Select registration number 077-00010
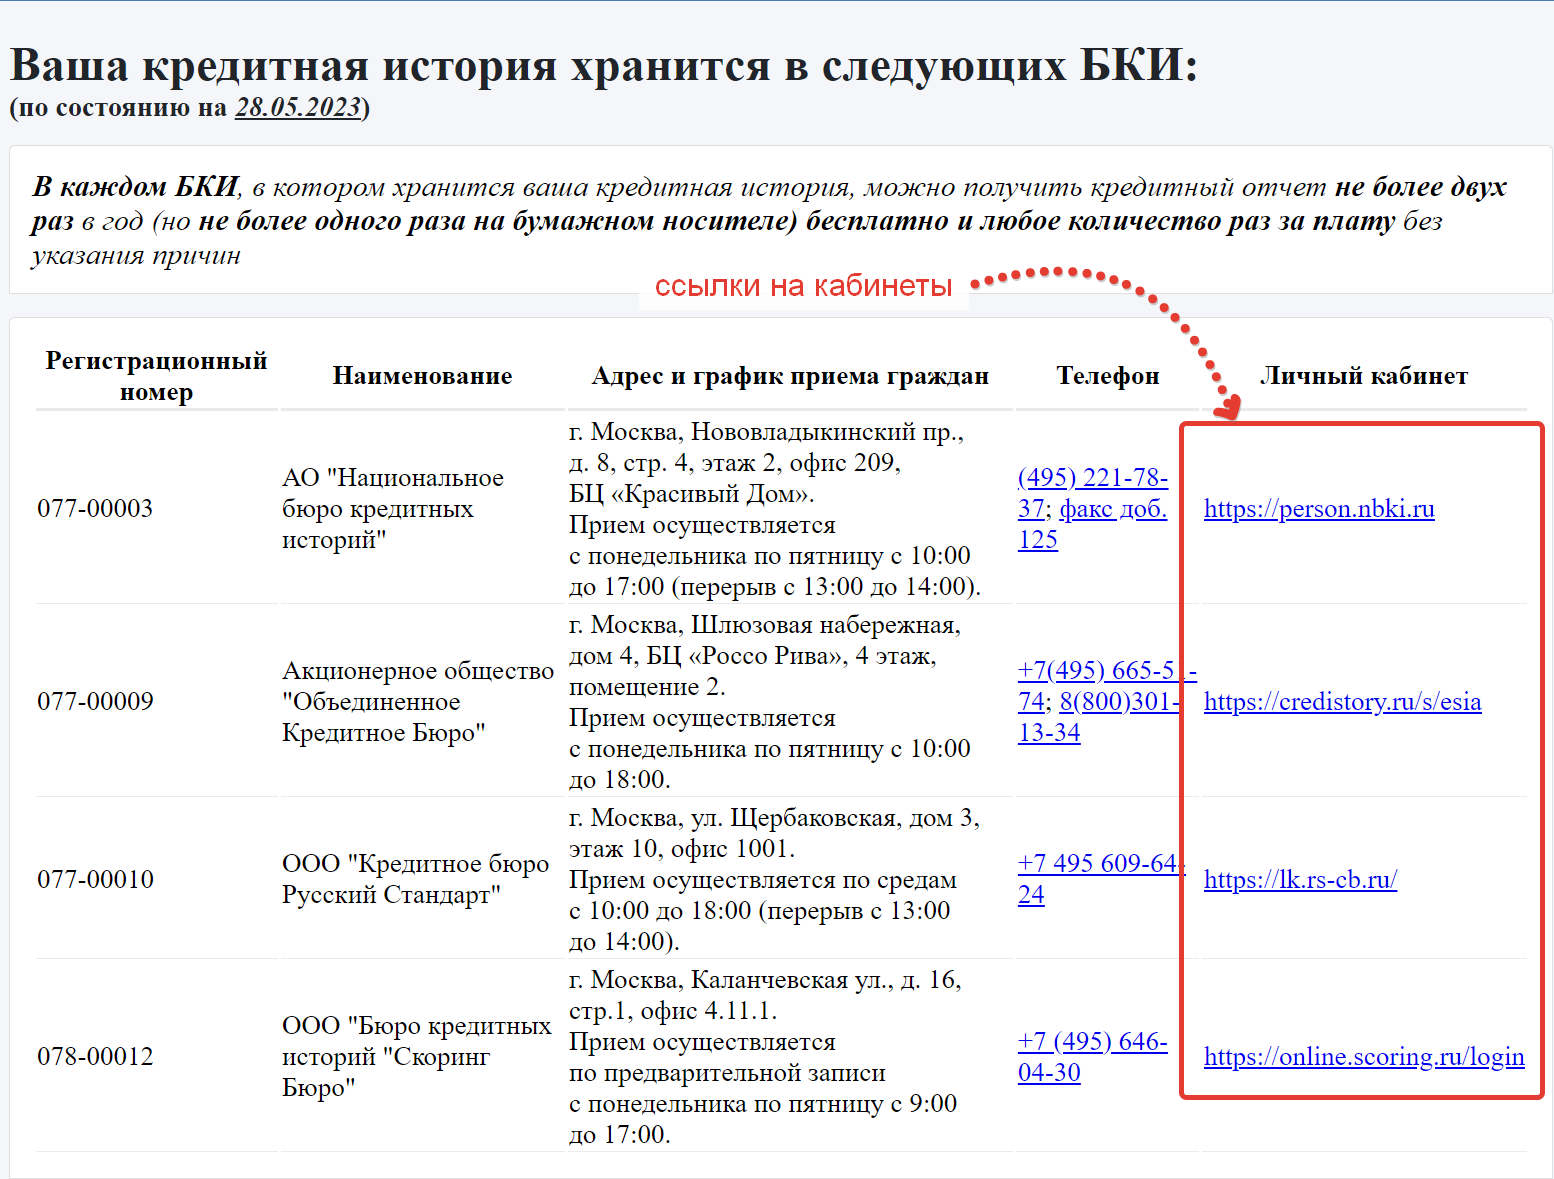1554x1179 pixels. (x=95, y=880)
